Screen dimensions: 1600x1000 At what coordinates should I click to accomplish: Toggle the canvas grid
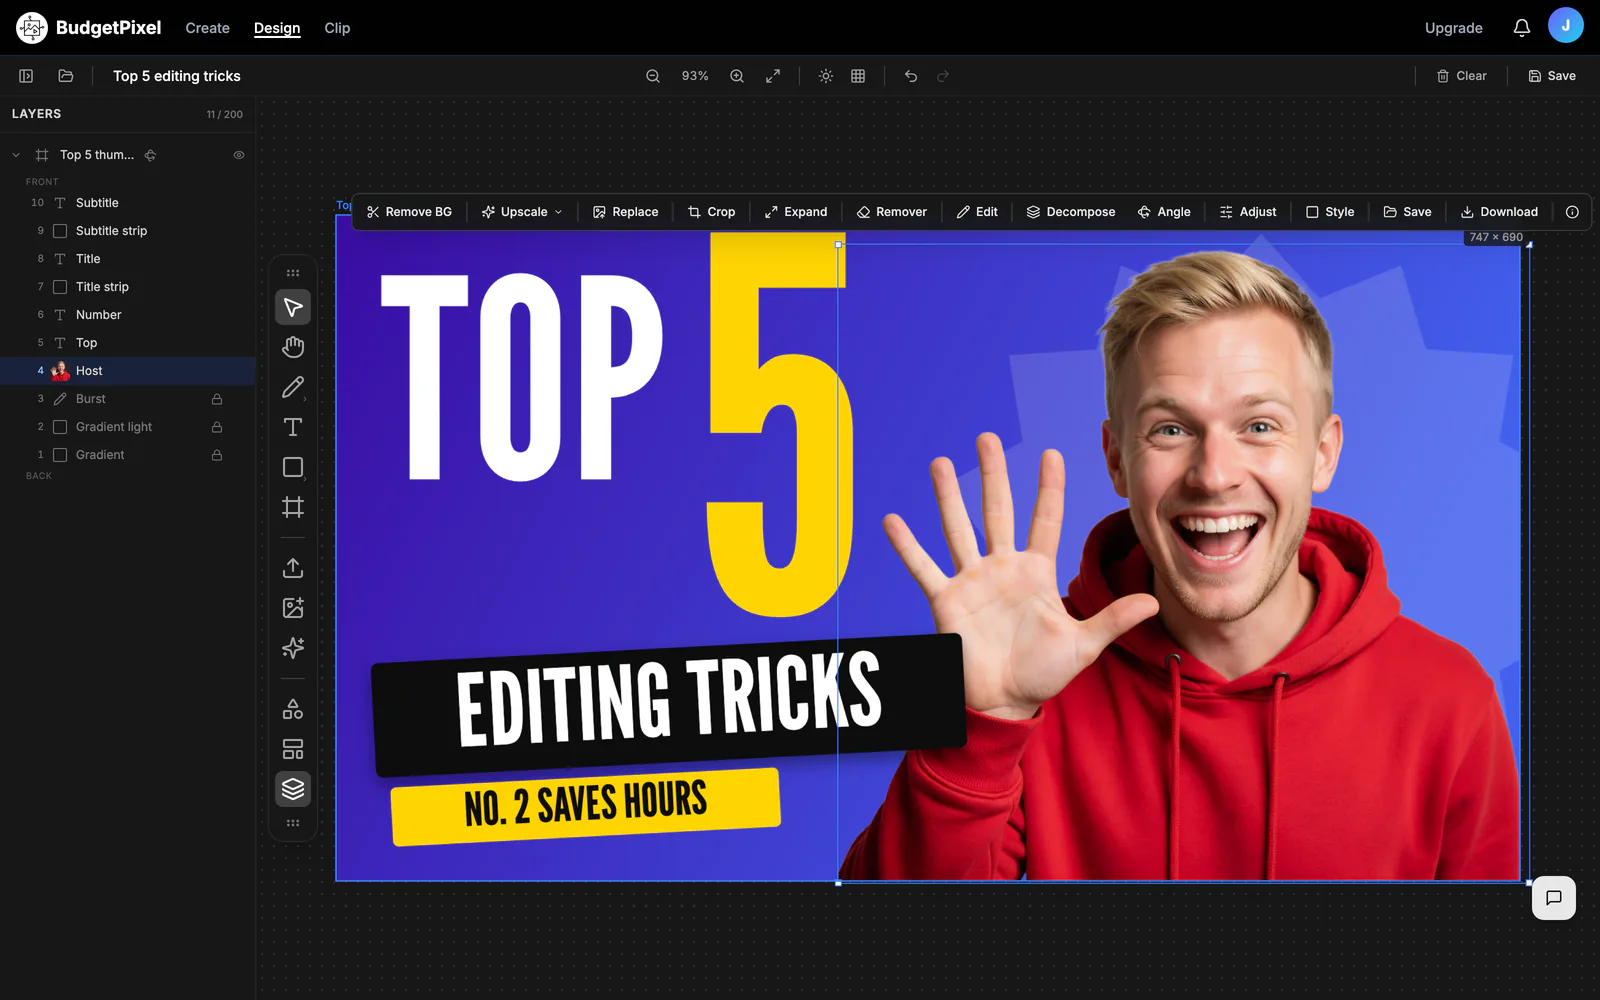[858, 76]
